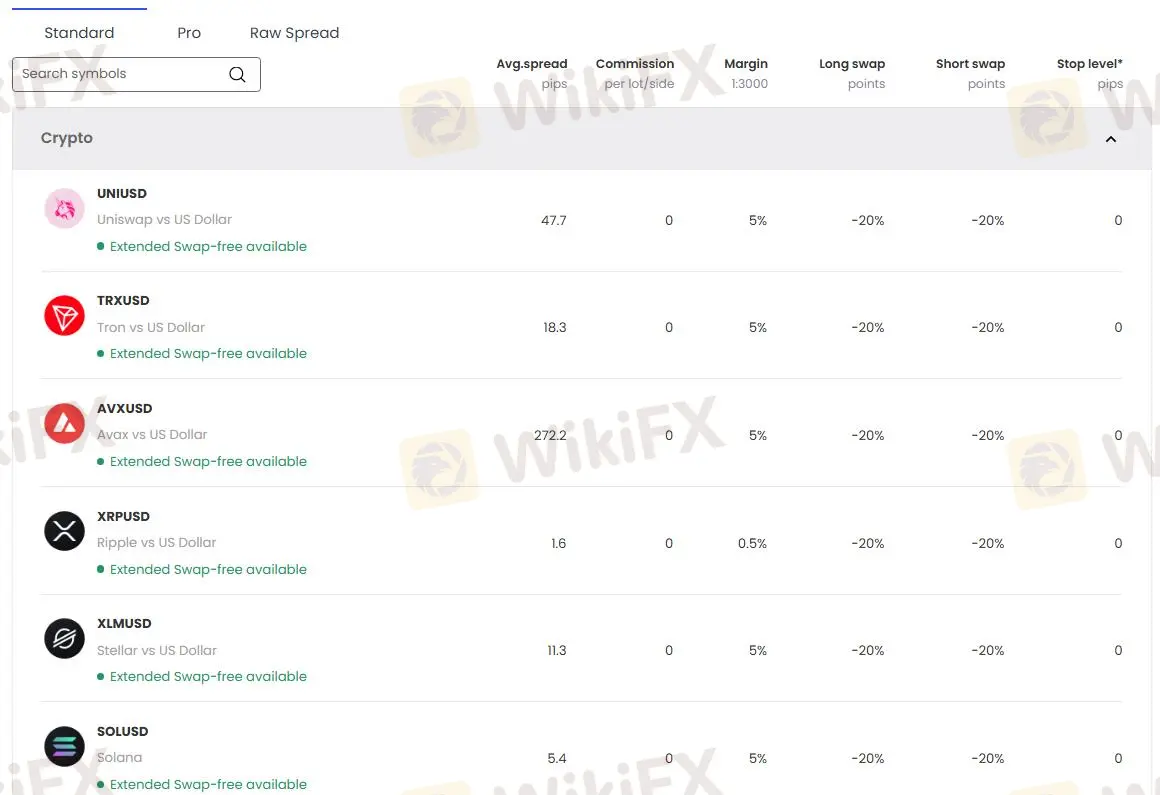Switch to the Pro tab
Image resolution: width=1160 pixels, height=795 pixels.
188,32
